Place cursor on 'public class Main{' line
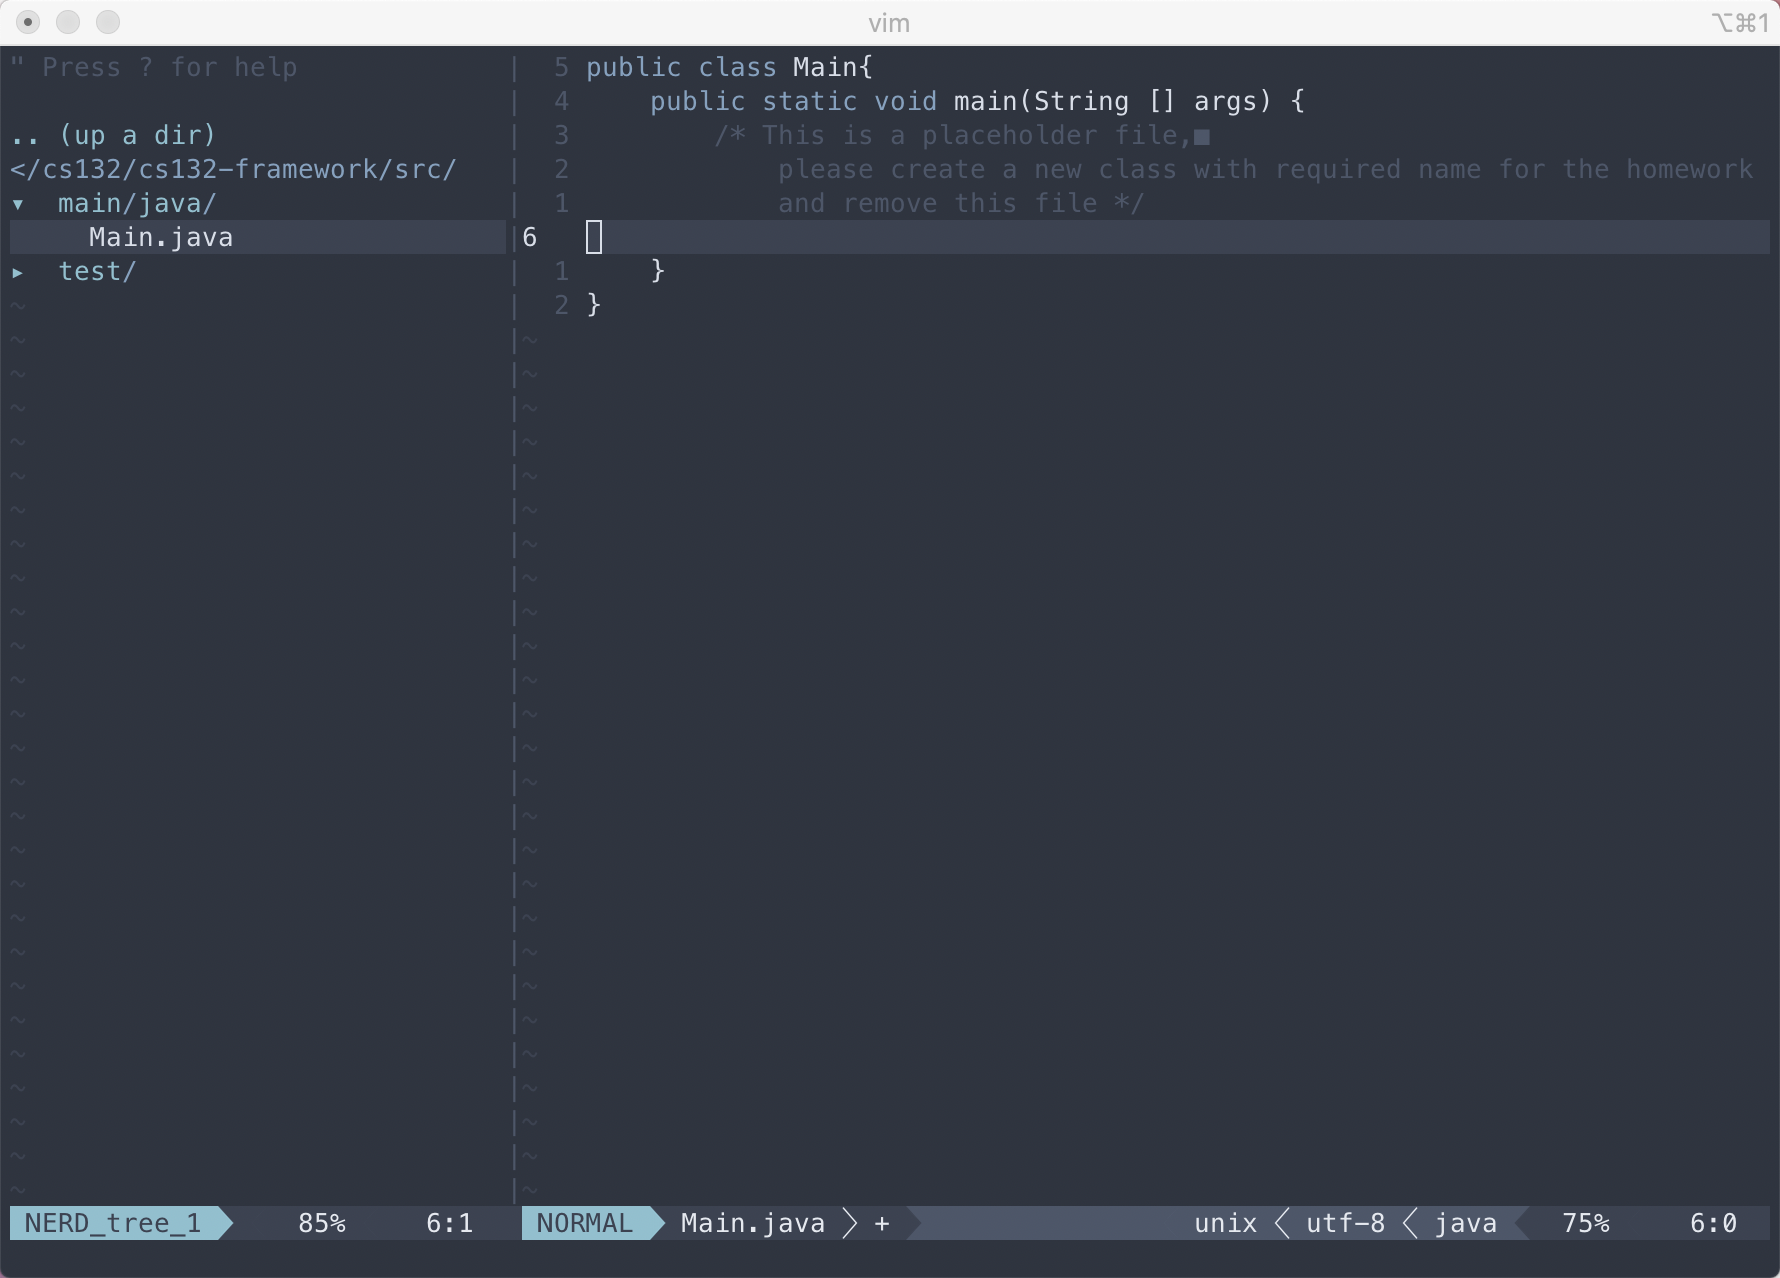The image size is (1780, 1278). 729,67
